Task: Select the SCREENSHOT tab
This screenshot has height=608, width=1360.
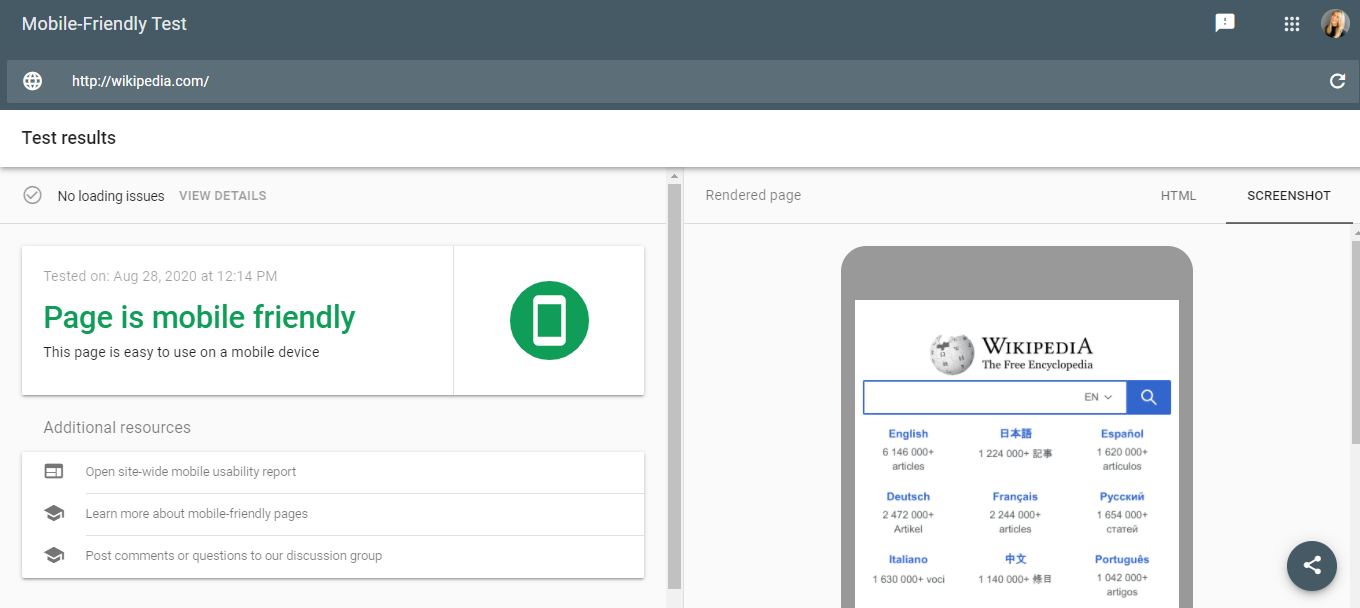Action: [x=1288, y=196]
